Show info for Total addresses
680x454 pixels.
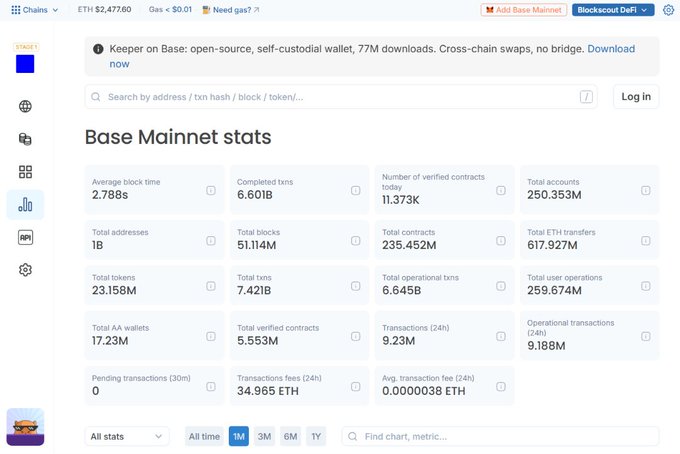click(x=211, y=240)
